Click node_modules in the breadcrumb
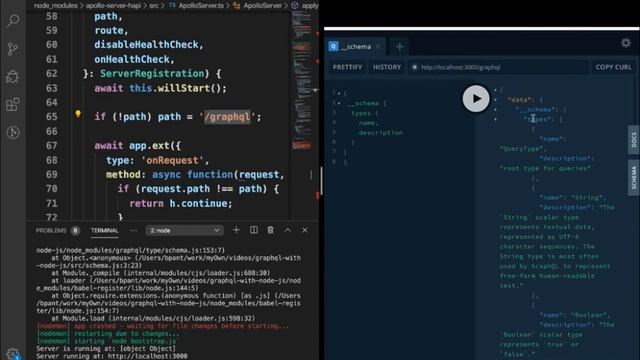Screen dimensions: 640x360 (56, 5)
